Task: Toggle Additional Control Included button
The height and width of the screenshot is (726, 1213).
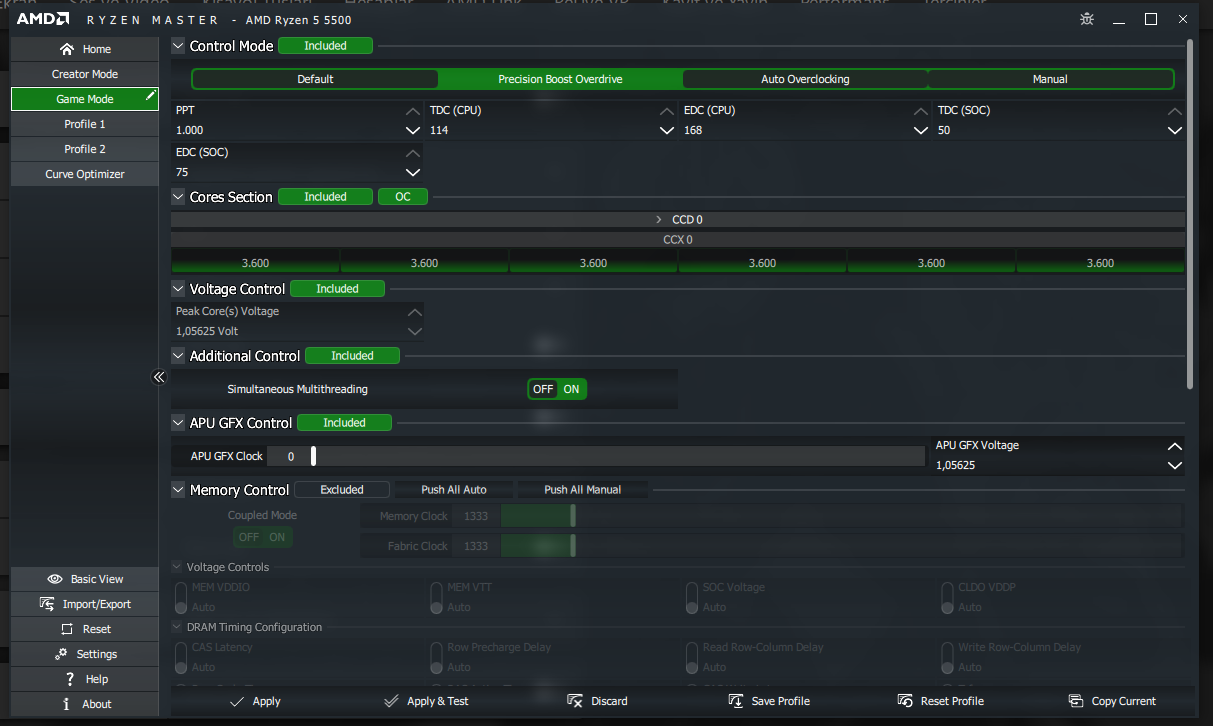Action: pyautogui.click(x=352, y=356)
